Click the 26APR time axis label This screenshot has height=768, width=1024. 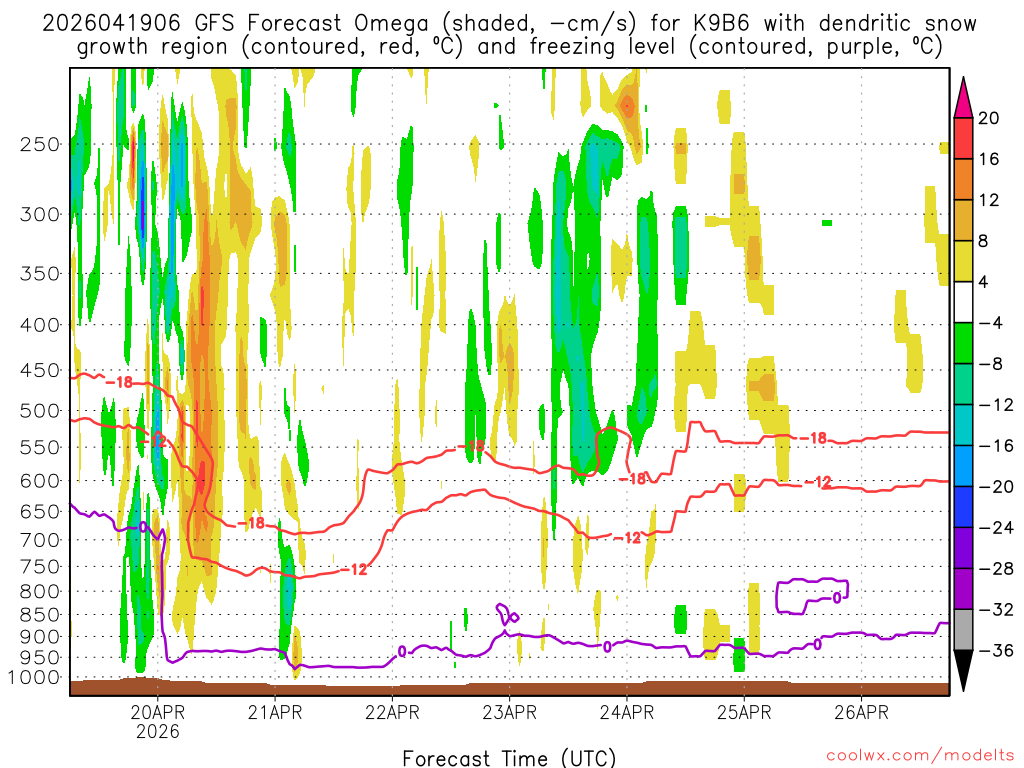tap(861, 712)
